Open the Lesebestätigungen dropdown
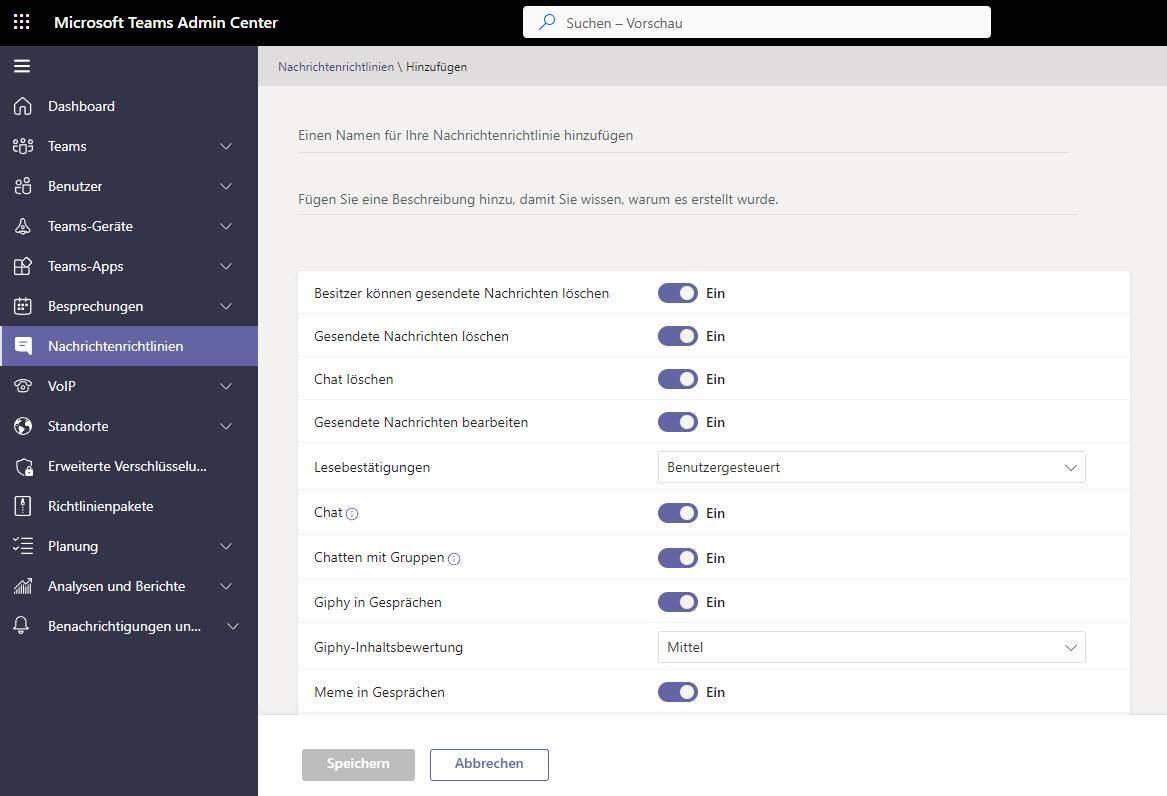 point(871,467)
